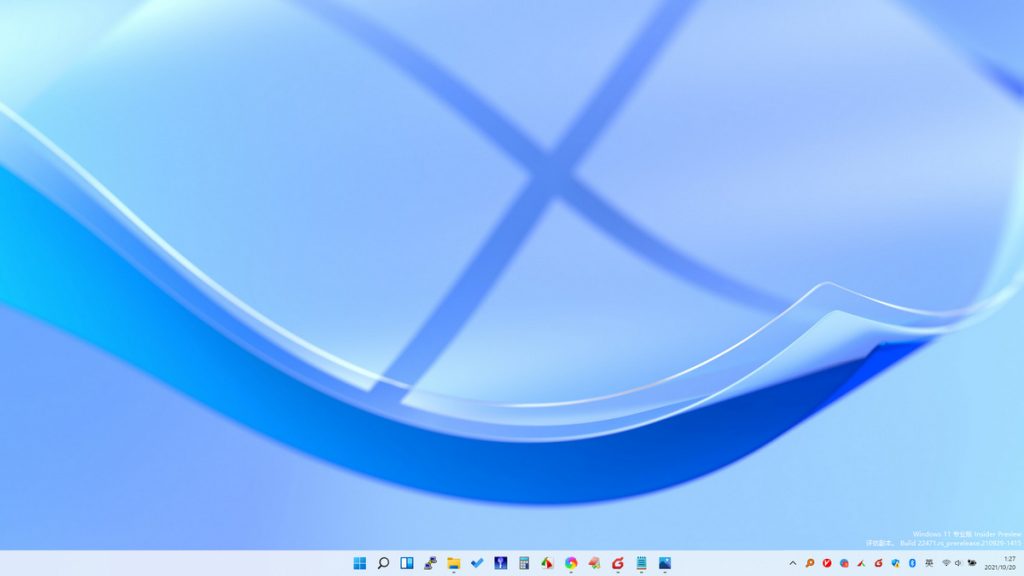1024x576 pixels.
Task: Open the Windows Start menu
Action: (359, 563)
